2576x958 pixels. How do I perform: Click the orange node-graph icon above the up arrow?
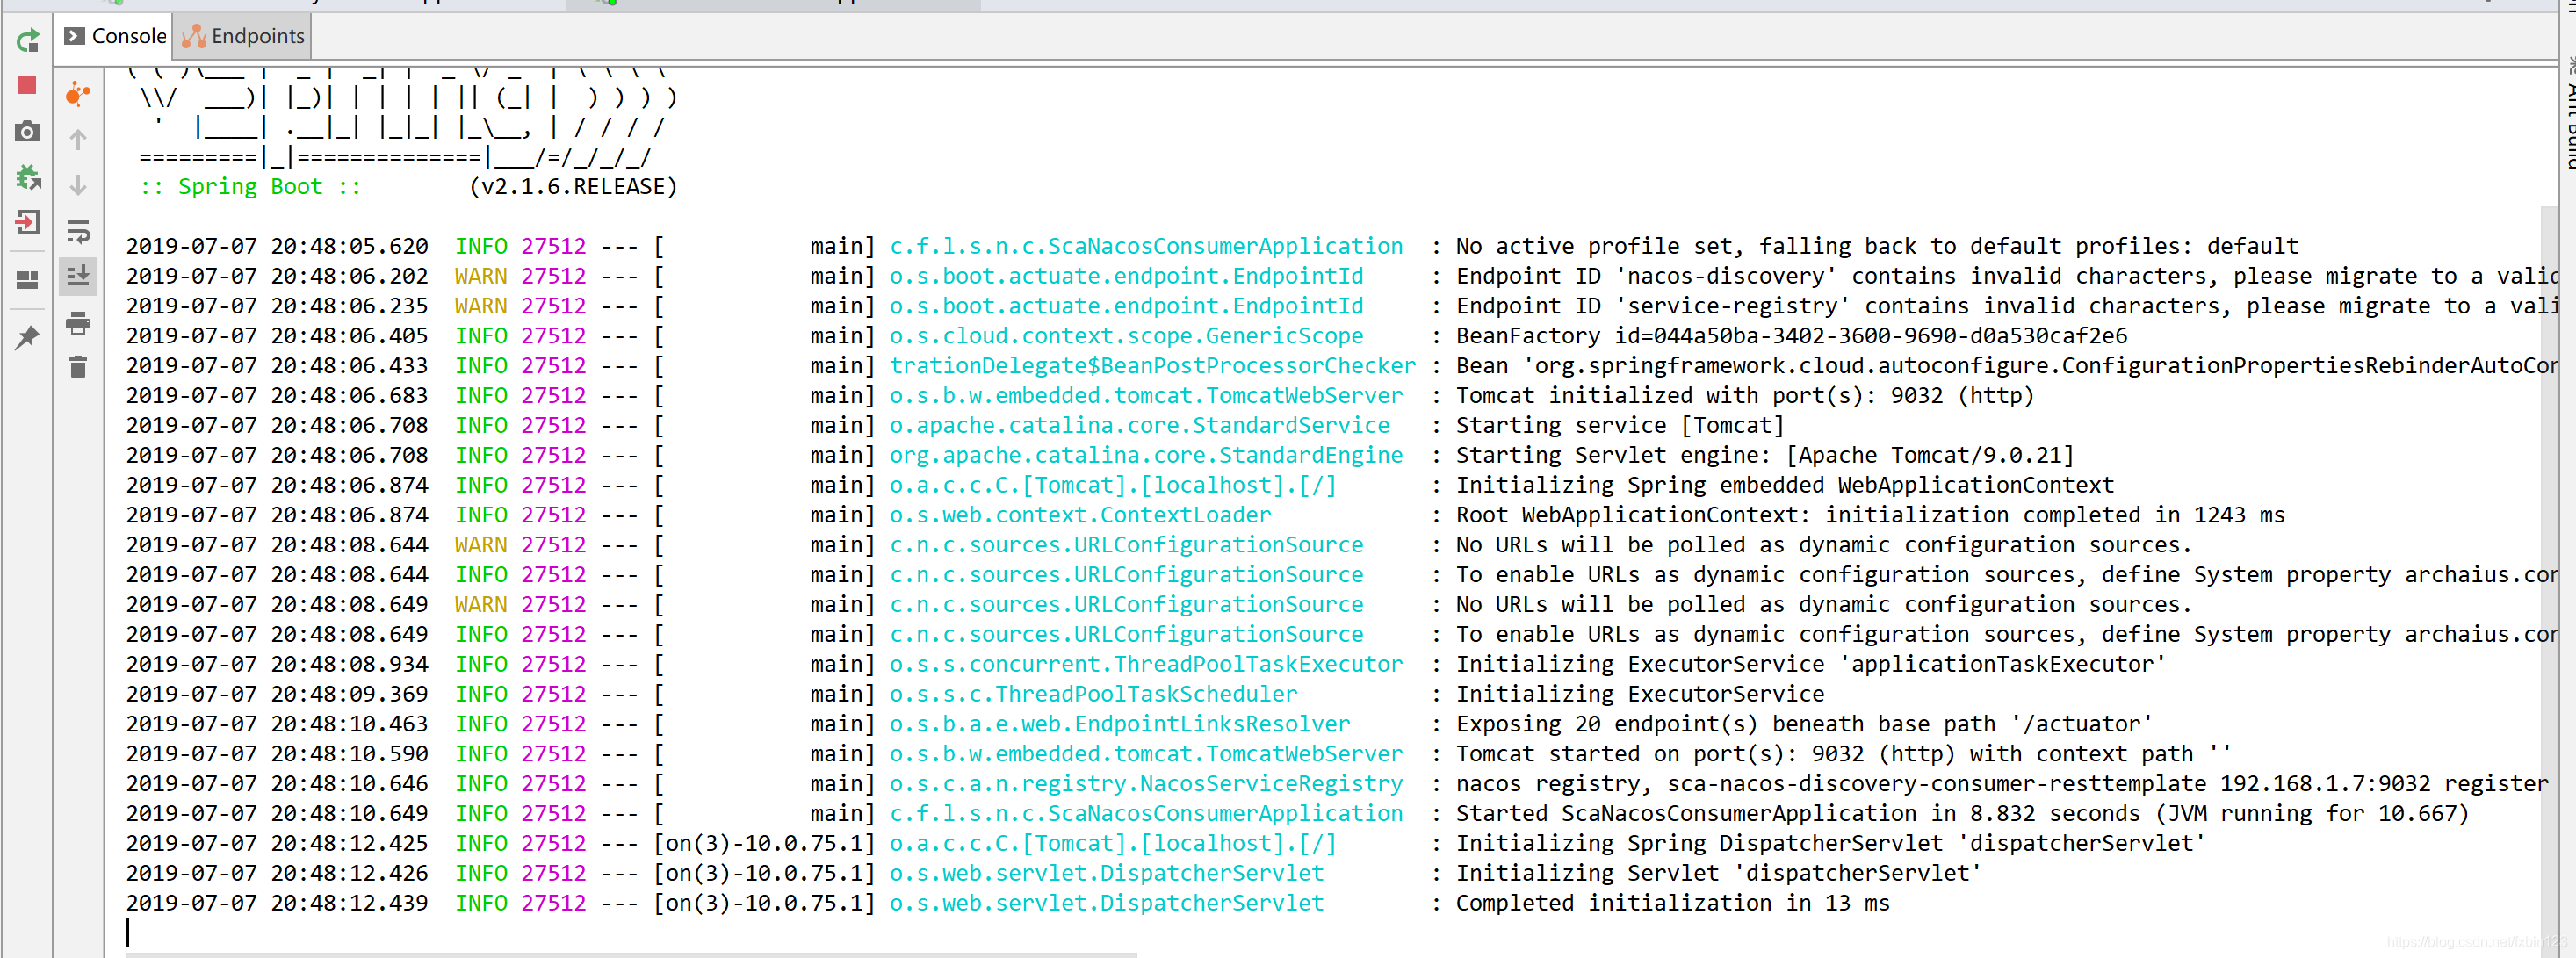pos(78,94)
